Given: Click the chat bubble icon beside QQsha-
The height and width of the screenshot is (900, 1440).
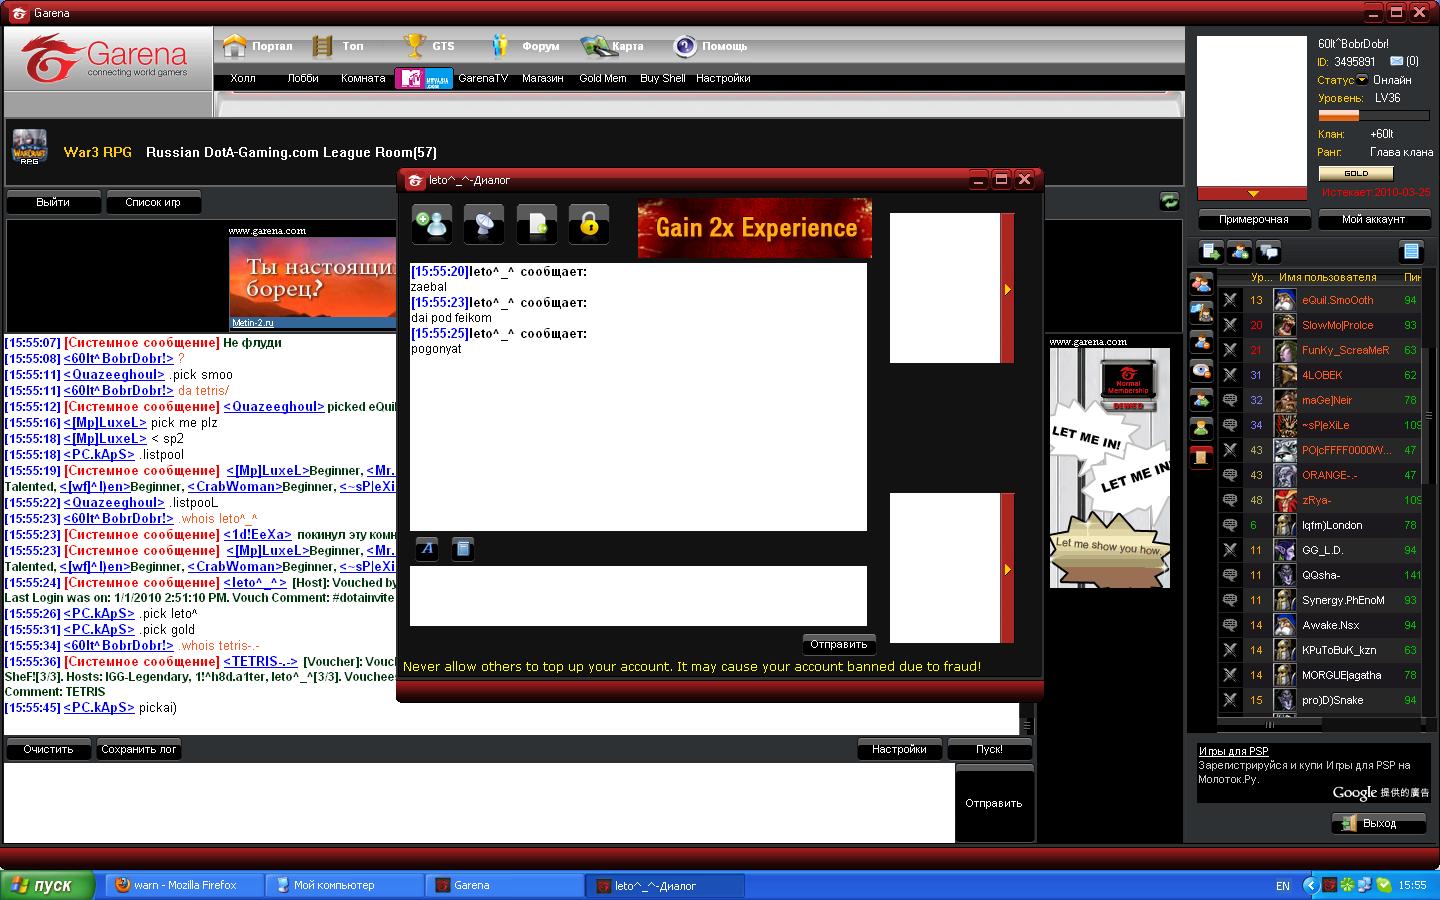Looking at the screenshot, I should pyautogui.click(x=1230, y=575).
